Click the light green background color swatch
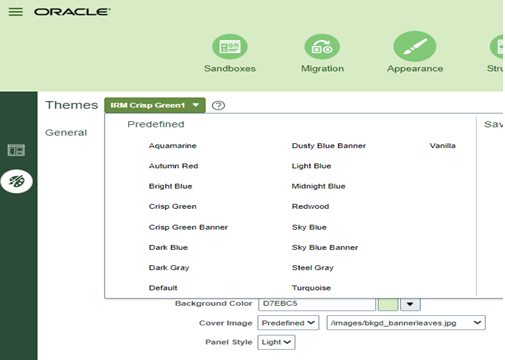The height and width of the screenshot is (360, 505). click(388, 304)
